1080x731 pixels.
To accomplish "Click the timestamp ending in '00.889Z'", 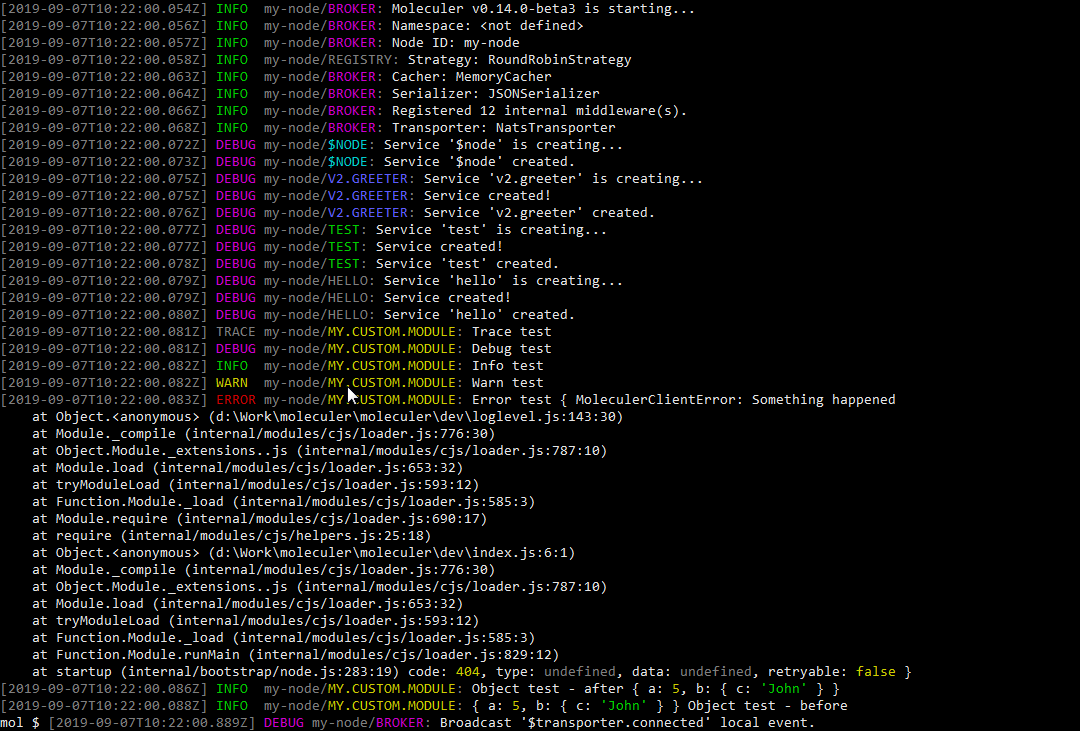I will tap(152, 723).
